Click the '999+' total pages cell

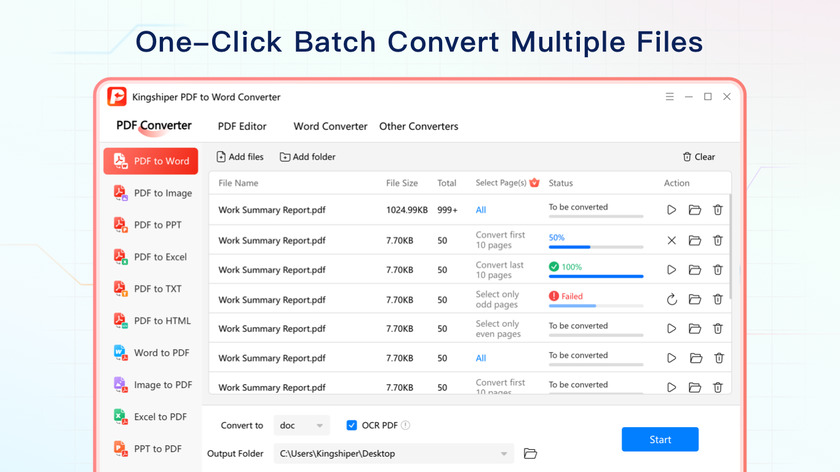[x=447, y=210]
